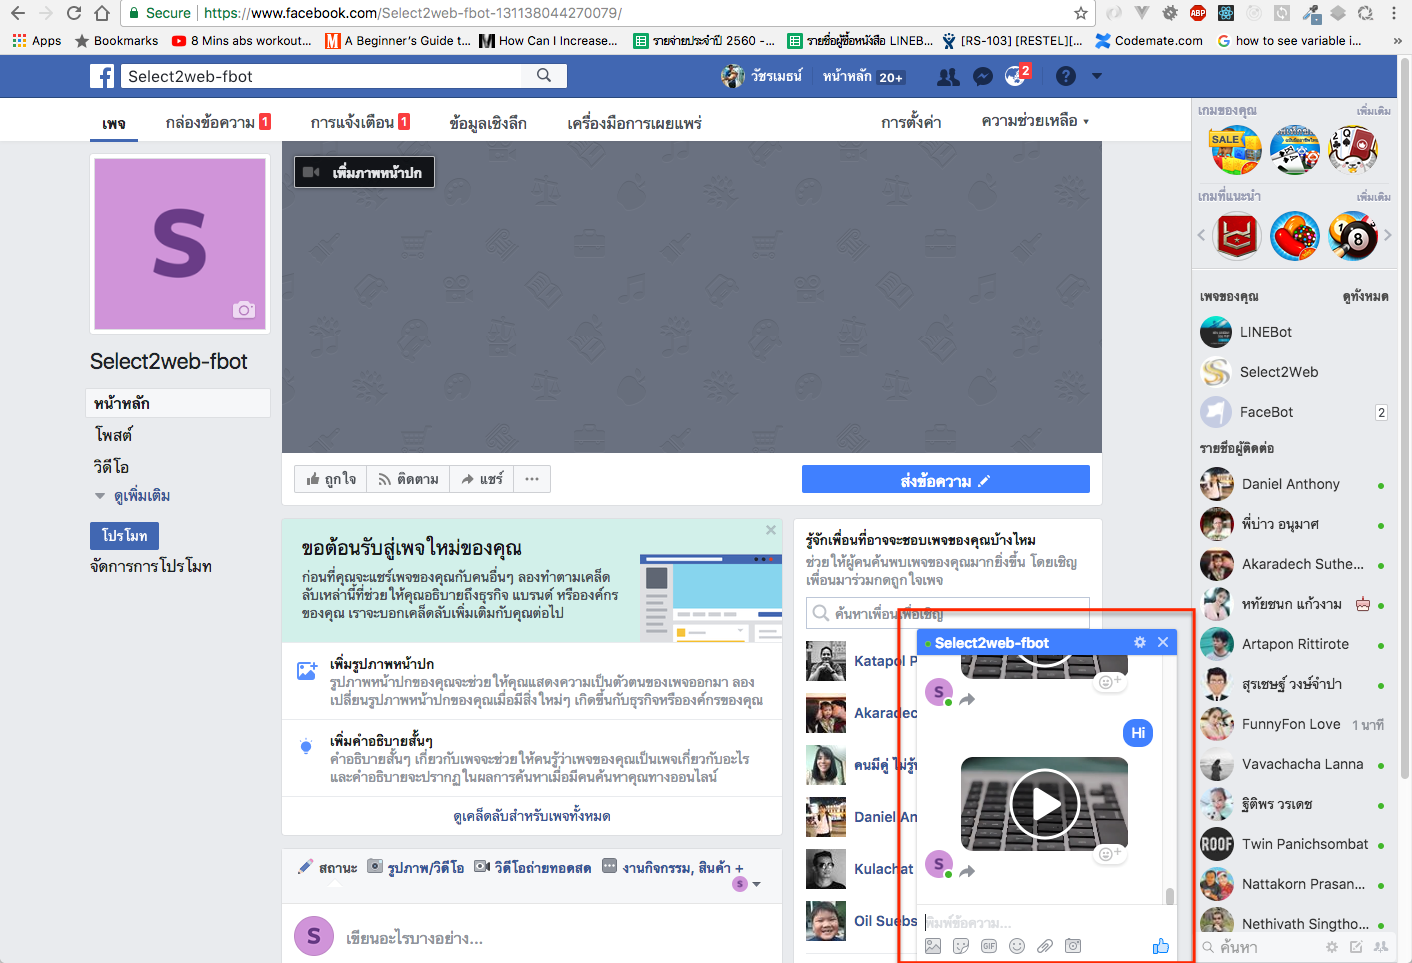Click the browser home icon

click(x=102, y=13)
